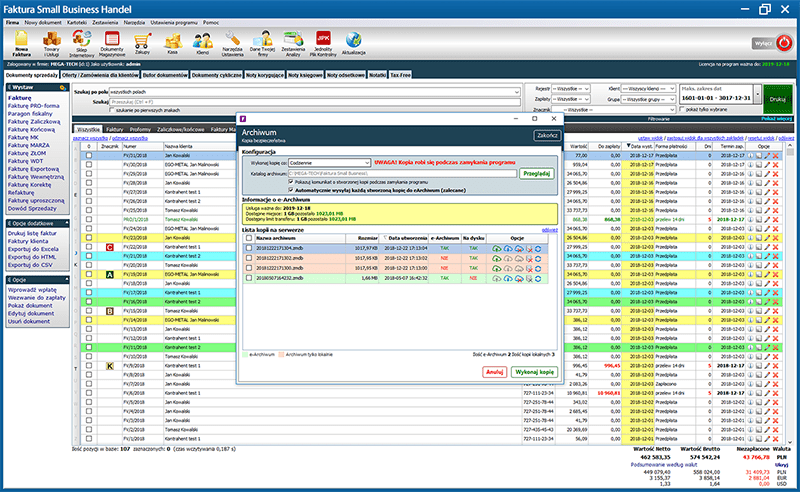
Task: Click the Przeglądaj button
Action: click(537, 174)
